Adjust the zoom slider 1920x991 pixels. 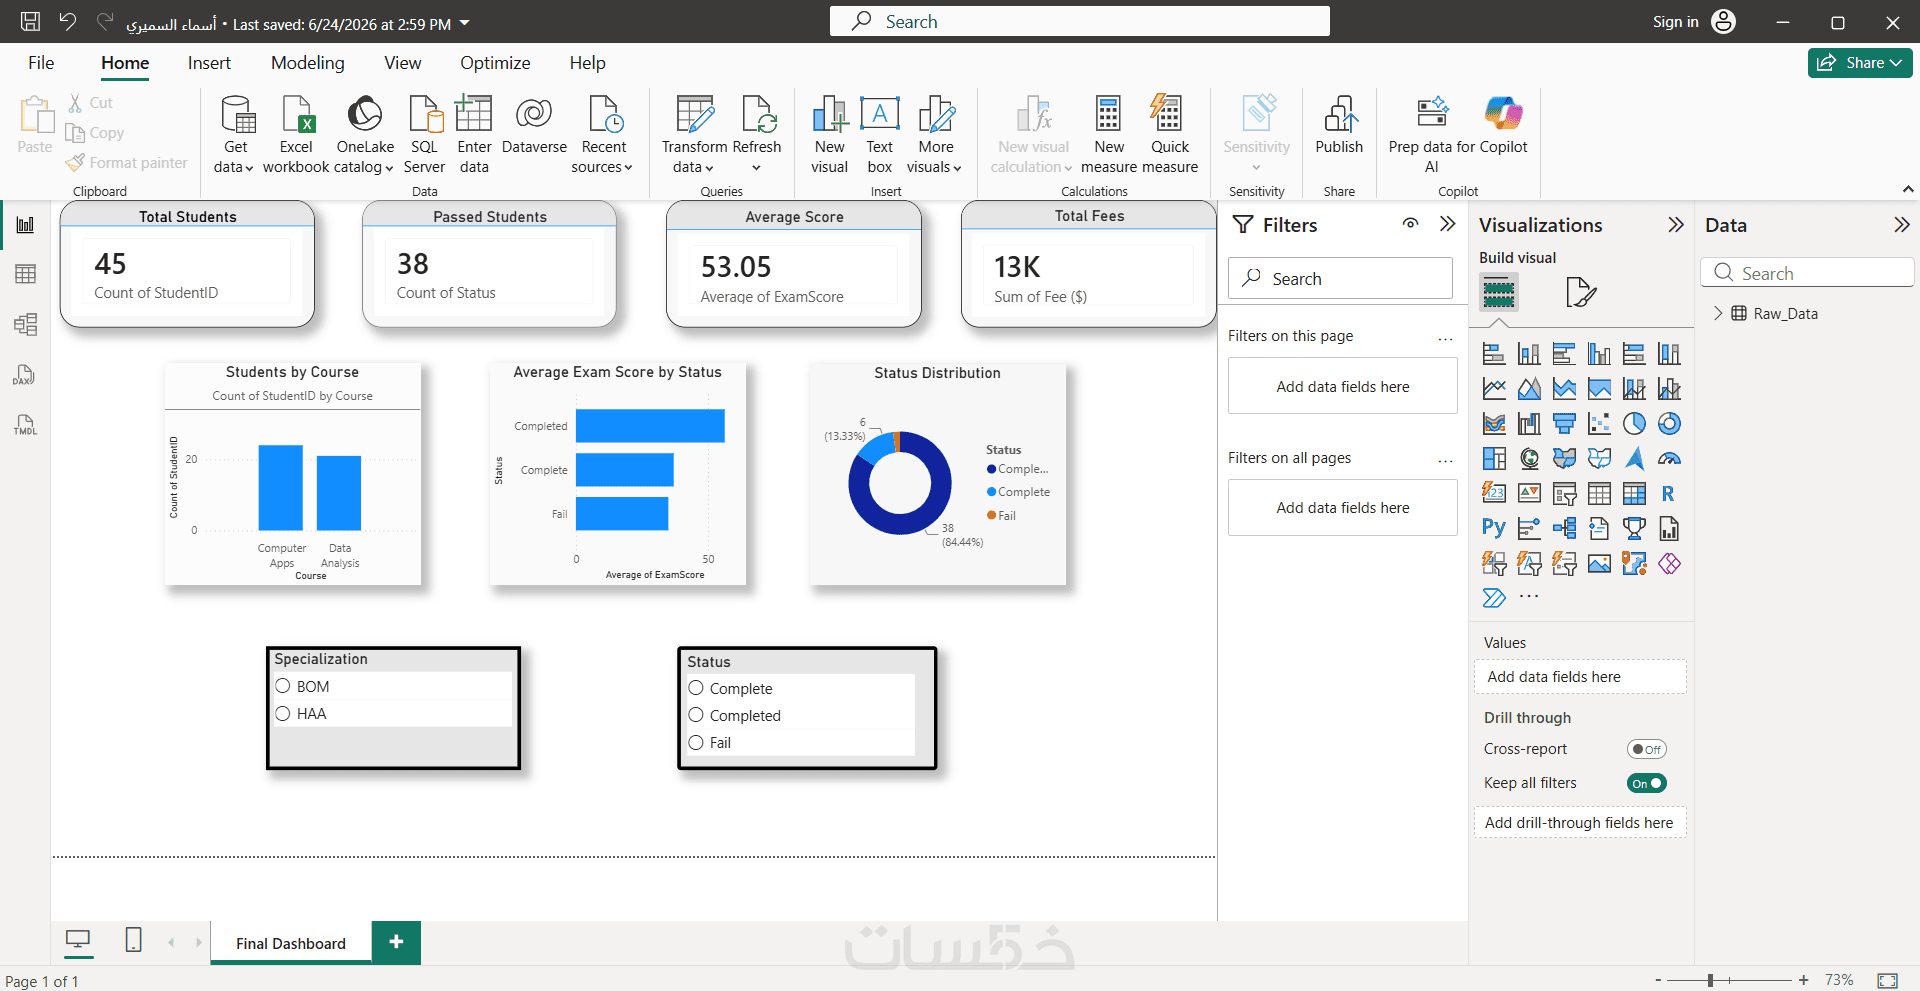click(x=1711, y=980)
